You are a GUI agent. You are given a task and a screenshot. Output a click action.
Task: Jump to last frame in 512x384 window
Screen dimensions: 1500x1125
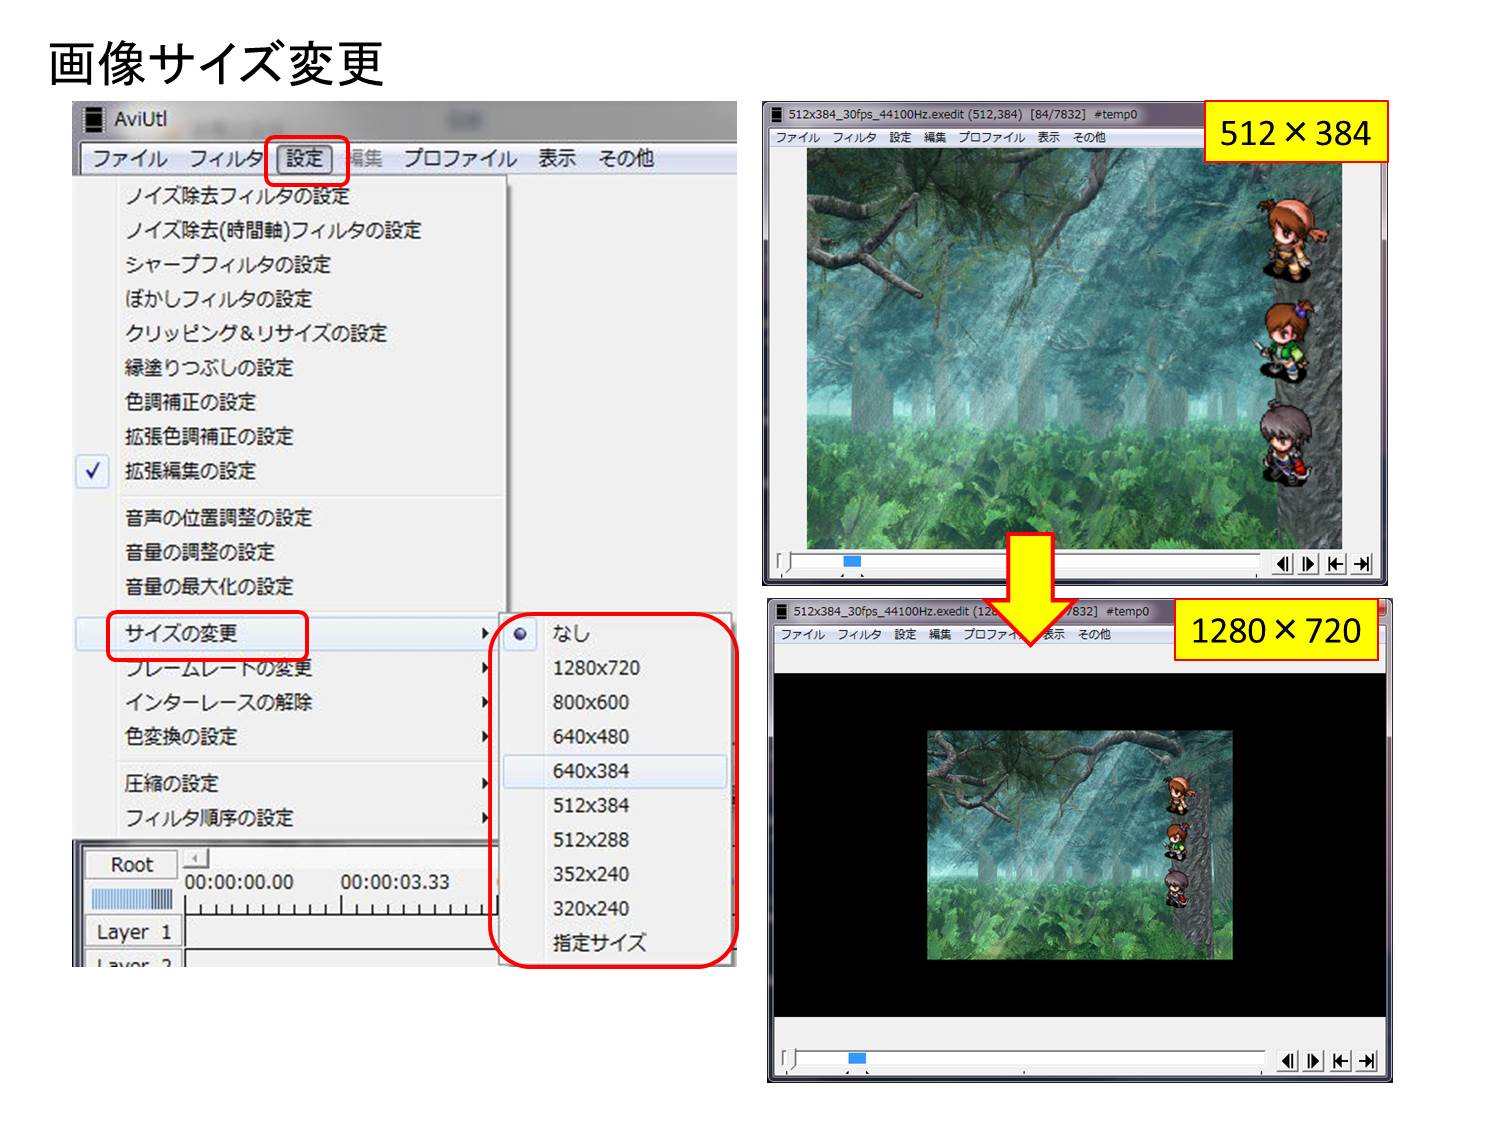tap(1361, 564)
